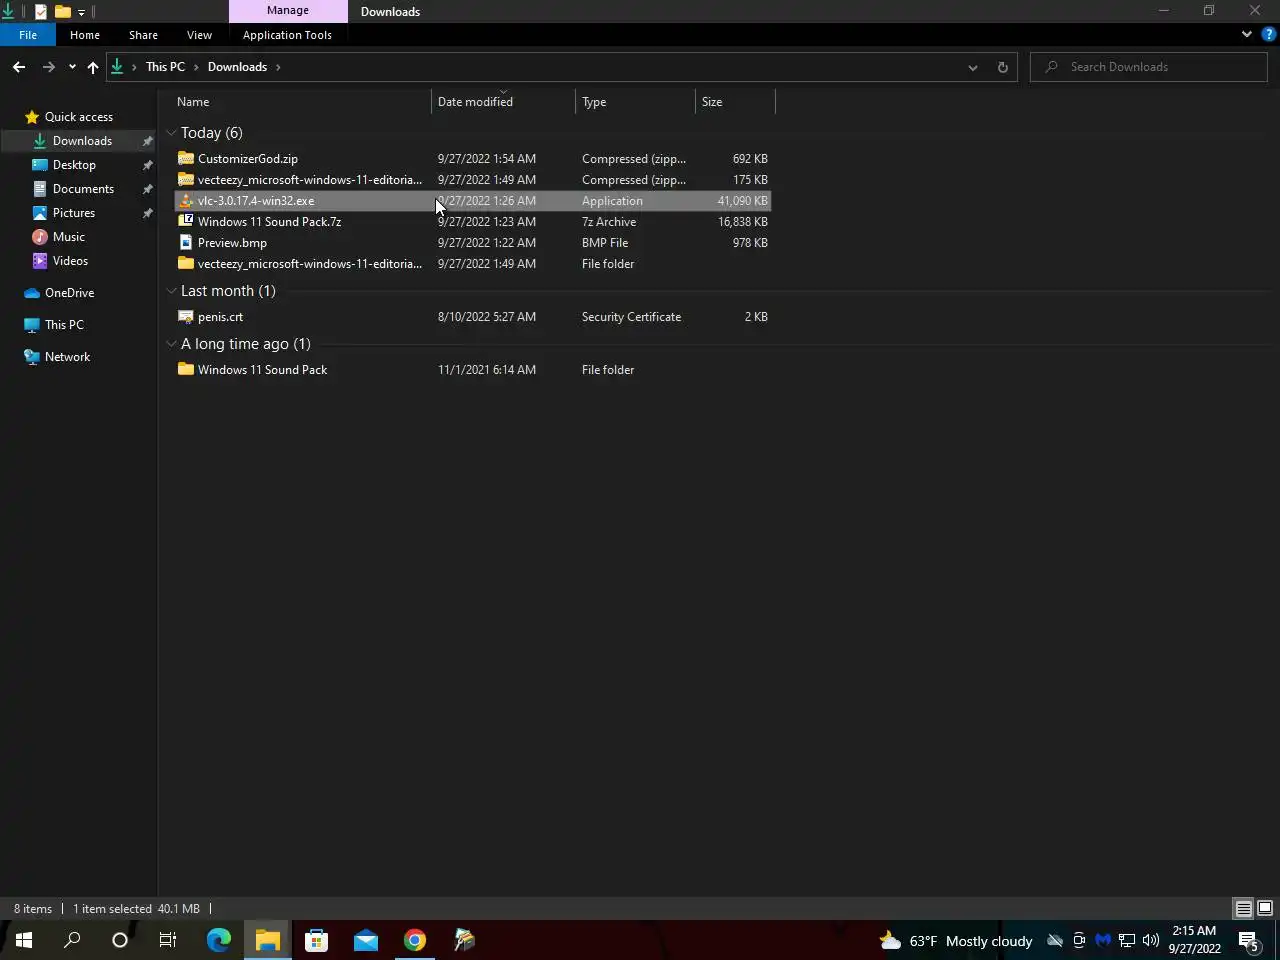Select the Application Tools tab
The image size is (1280, 960).
[x=287, y=34]
